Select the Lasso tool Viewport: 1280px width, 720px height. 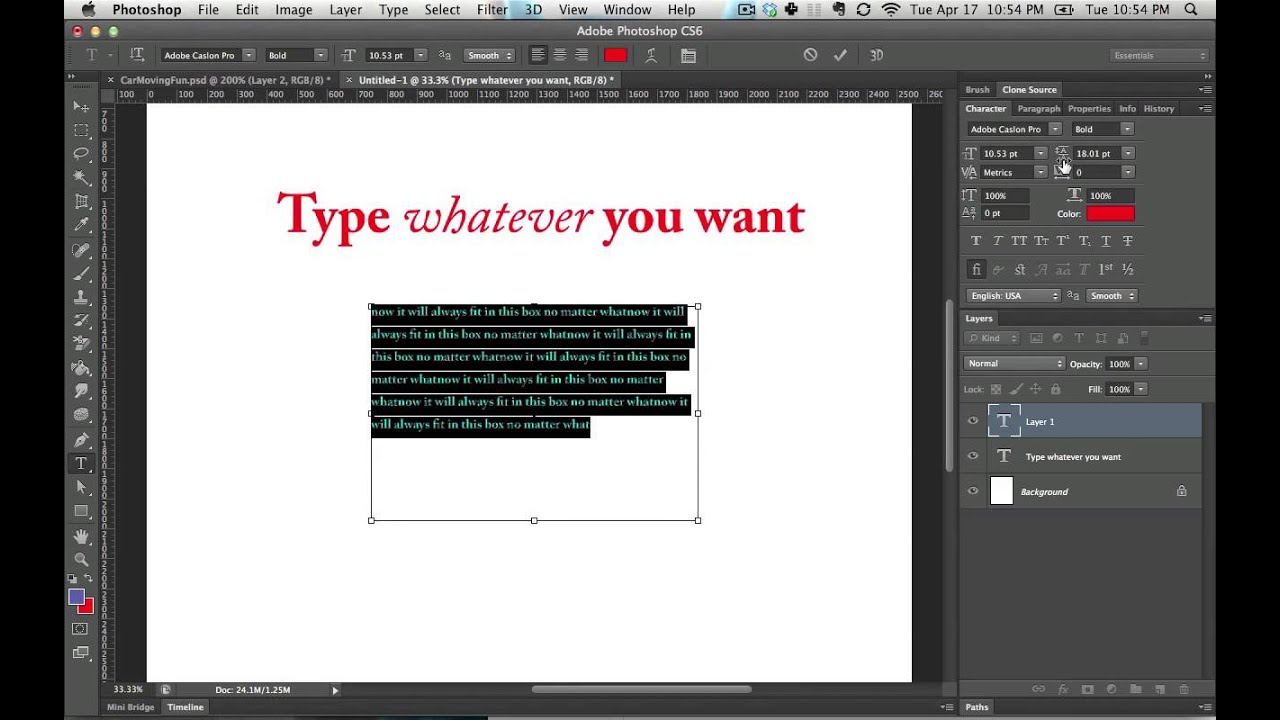pos(81,153)
